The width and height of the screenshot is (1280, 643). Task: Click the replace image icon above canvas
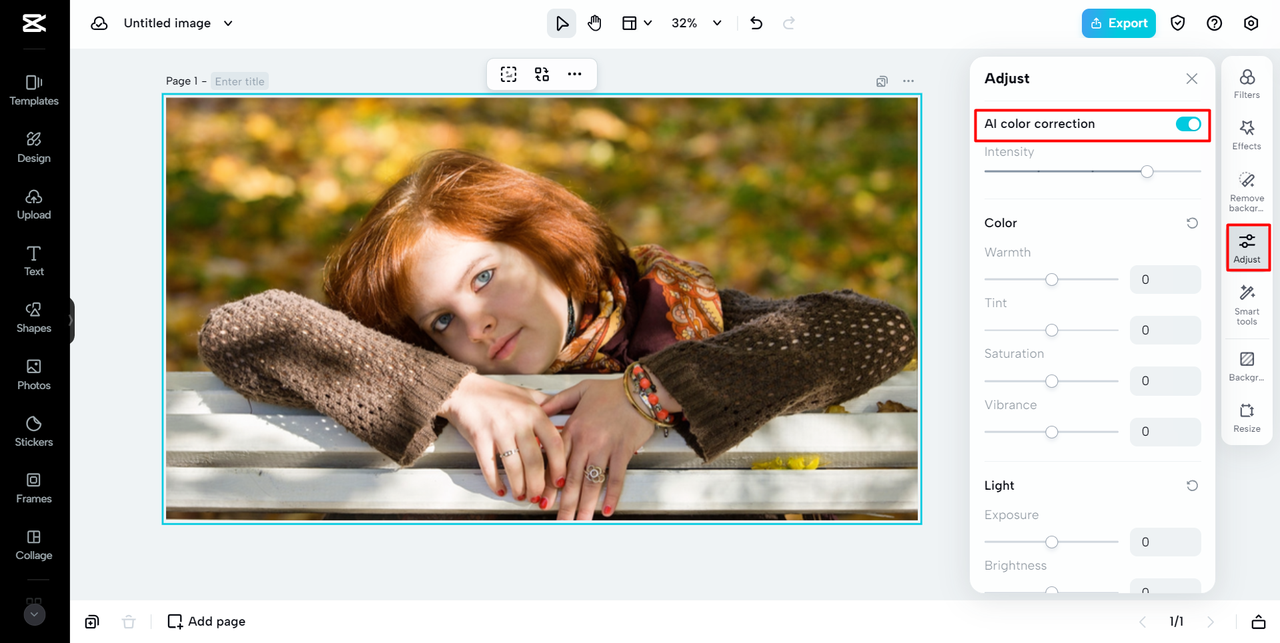[542, 74]
